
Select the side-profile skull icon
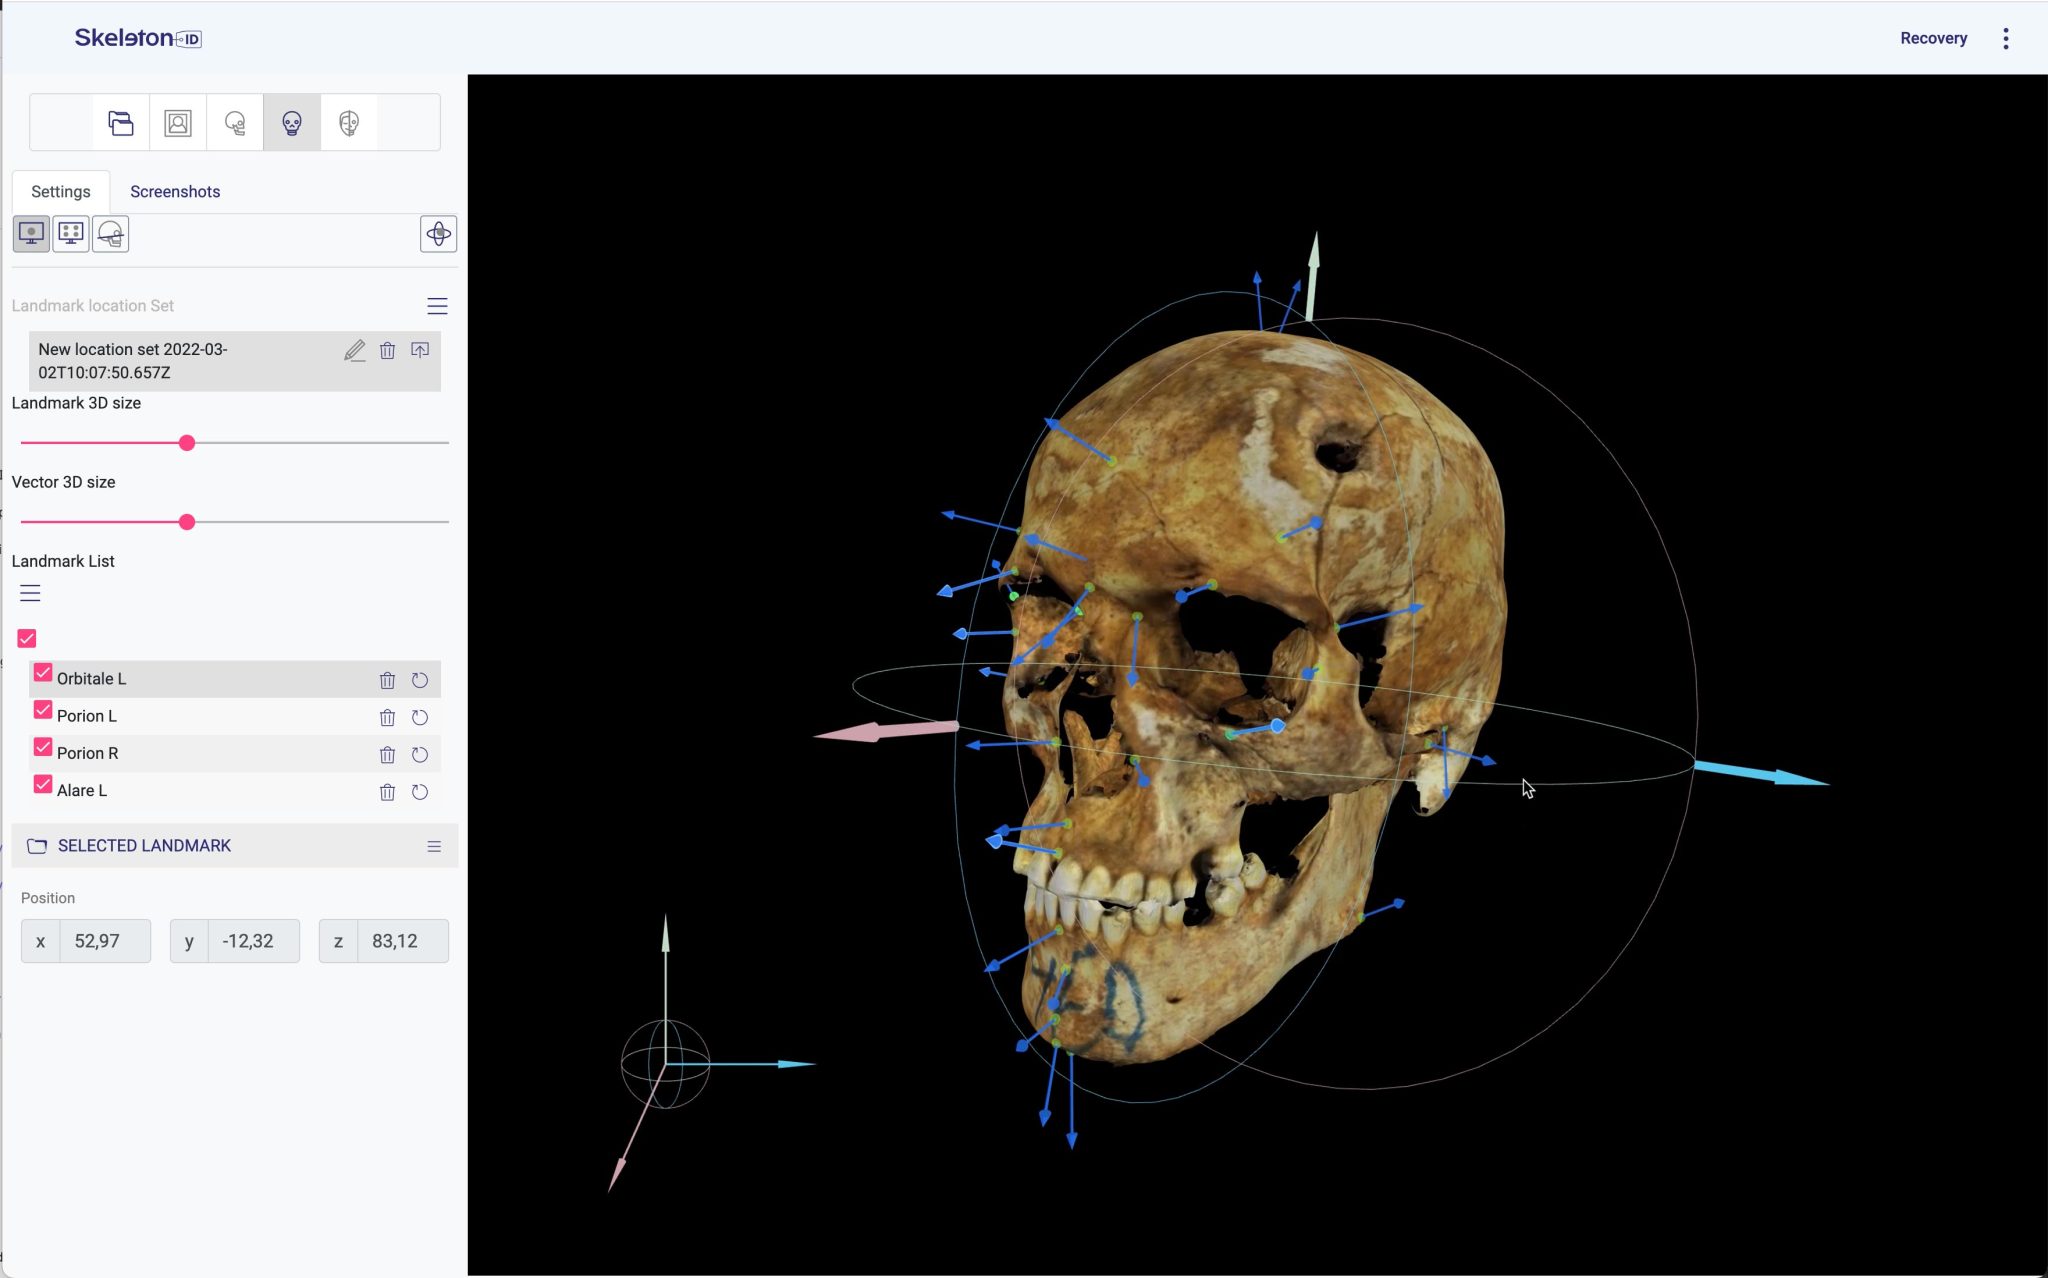click(x=235, y=123)
